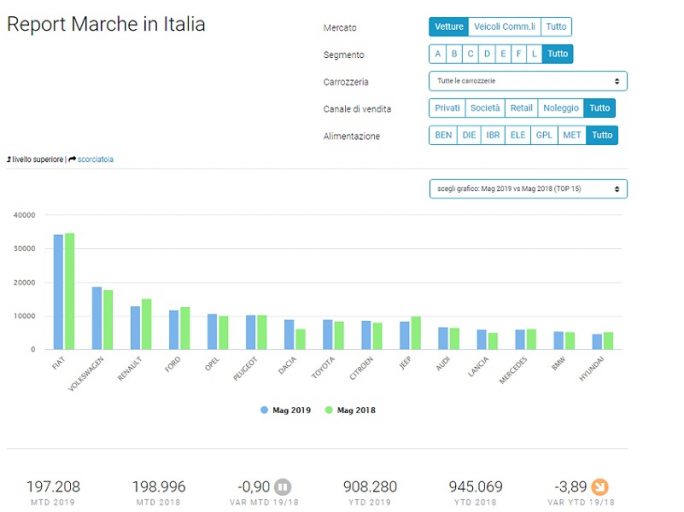Click the 197.208 MTD 2019 value

[54, 487]
